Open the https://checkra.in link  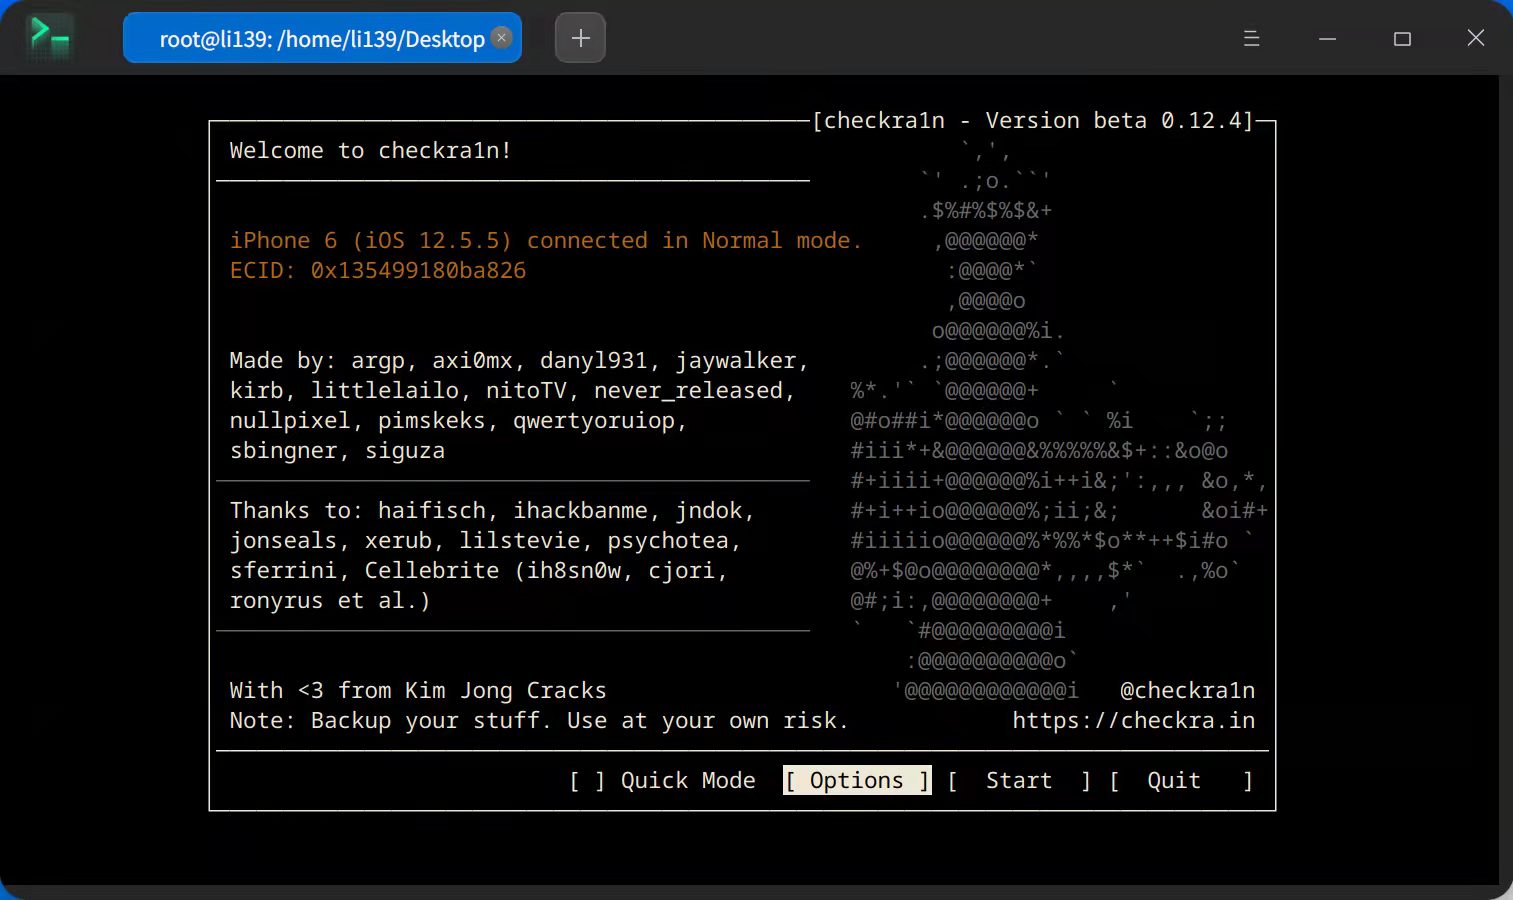point(1133,720)
